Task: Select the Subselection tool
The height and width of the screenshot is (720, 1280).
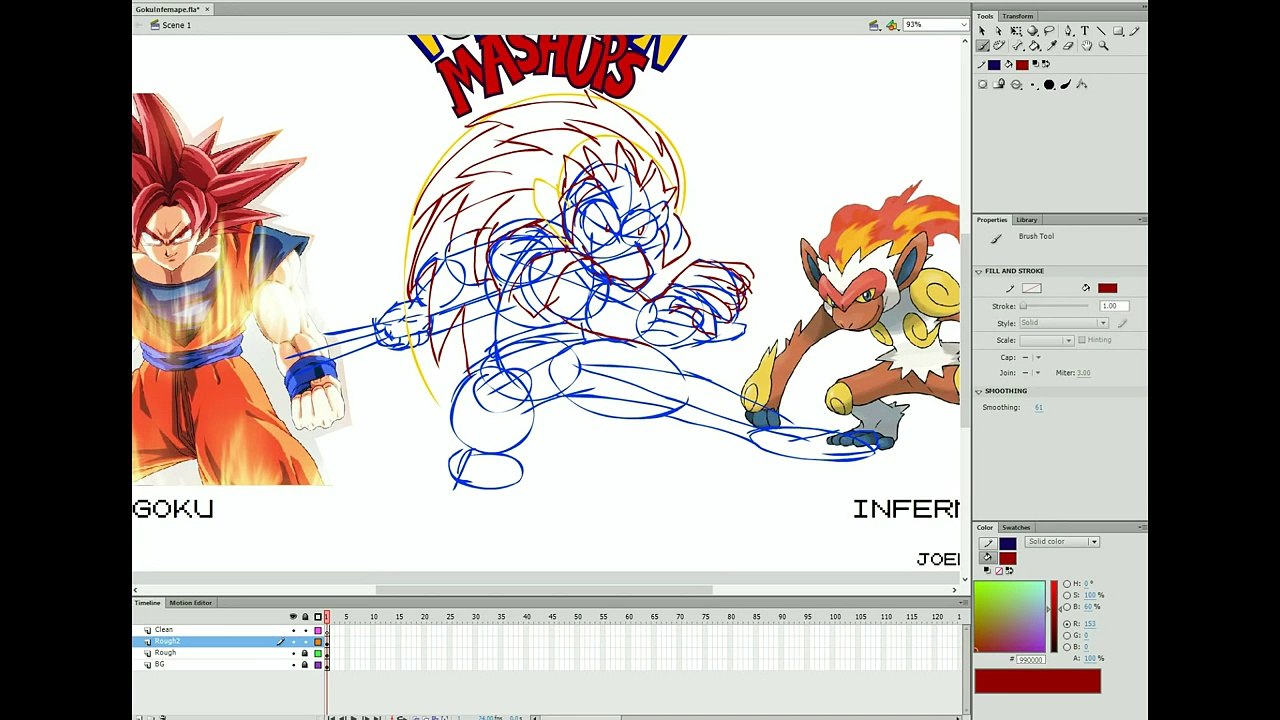Action: [999, 31]
